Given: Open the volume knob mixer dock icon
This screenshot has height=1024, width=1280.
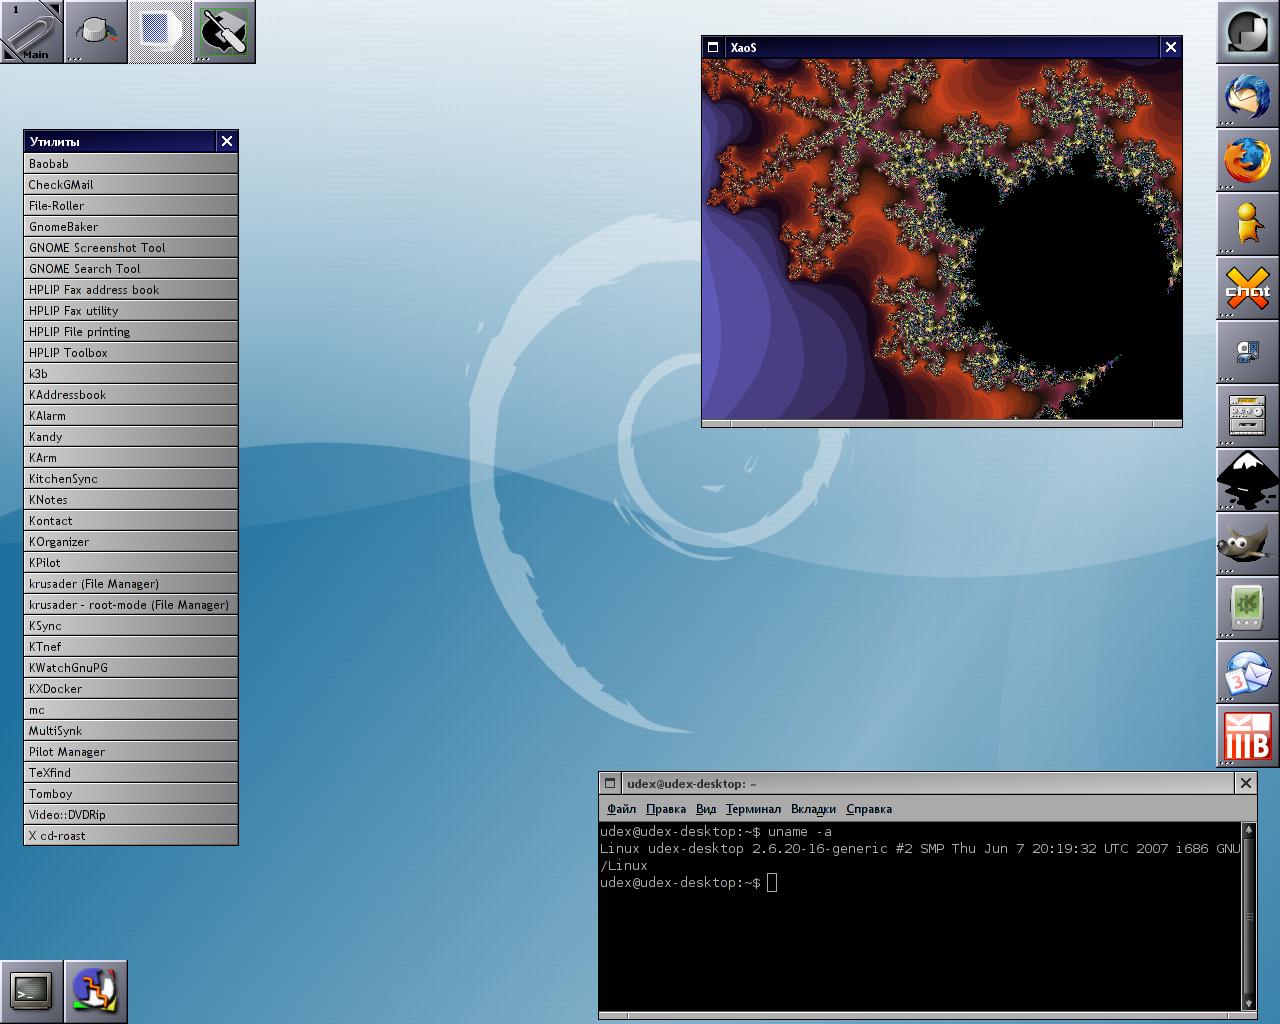Looking at the screenshot, I should (x=96, y=32).
